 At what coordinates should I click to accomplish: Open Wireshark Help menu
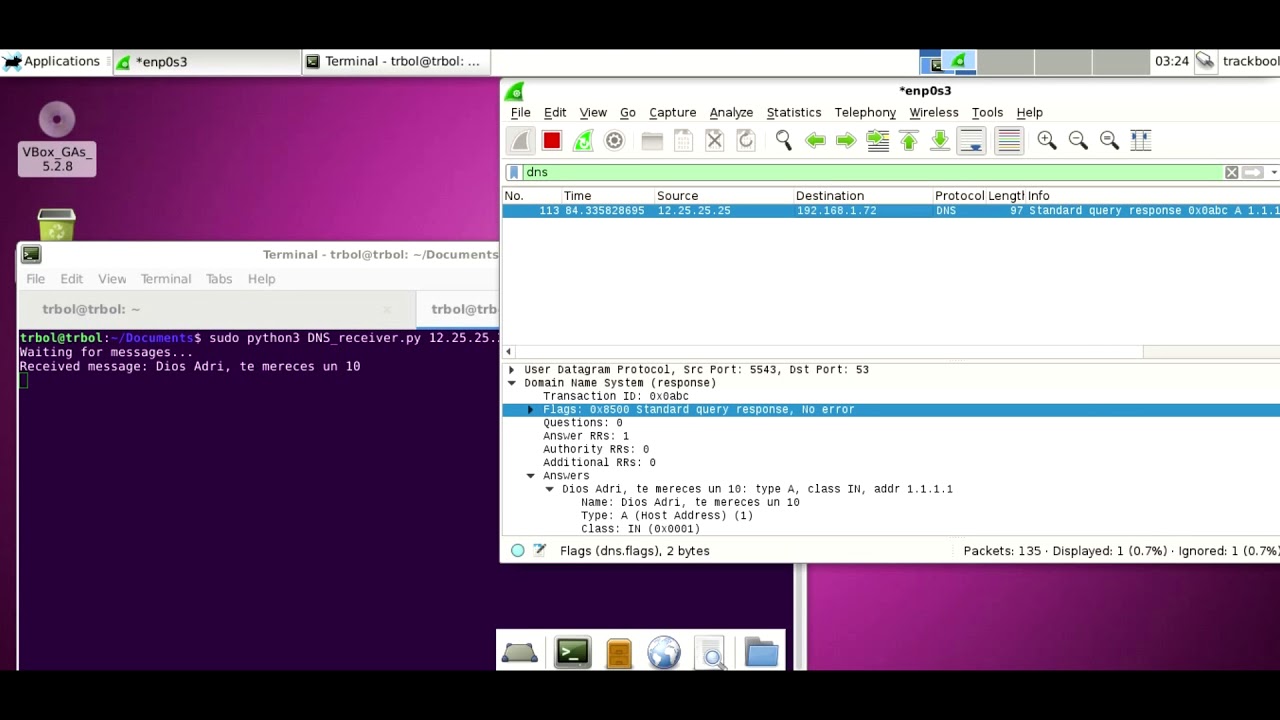click(1029, 112)
